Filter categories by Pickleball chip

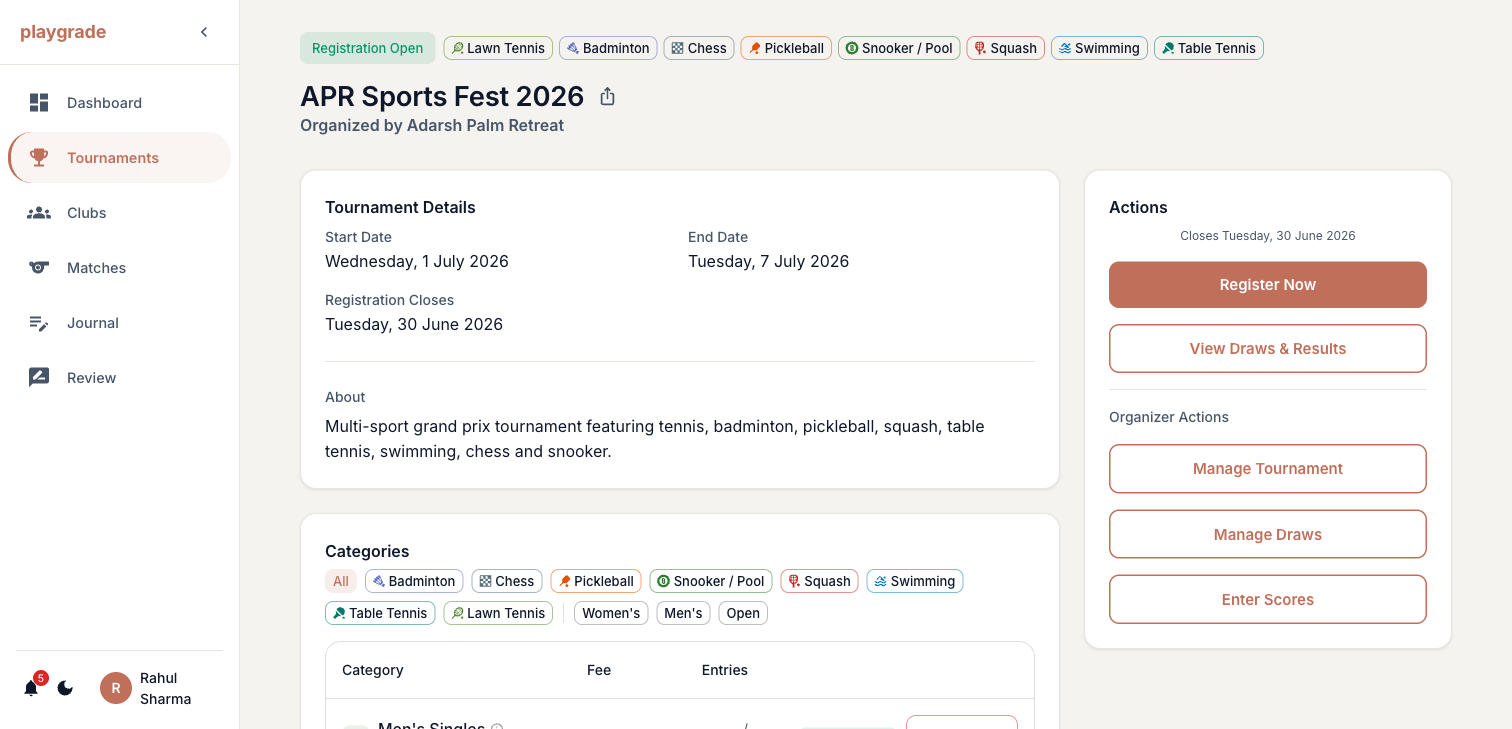pos(596,581)
